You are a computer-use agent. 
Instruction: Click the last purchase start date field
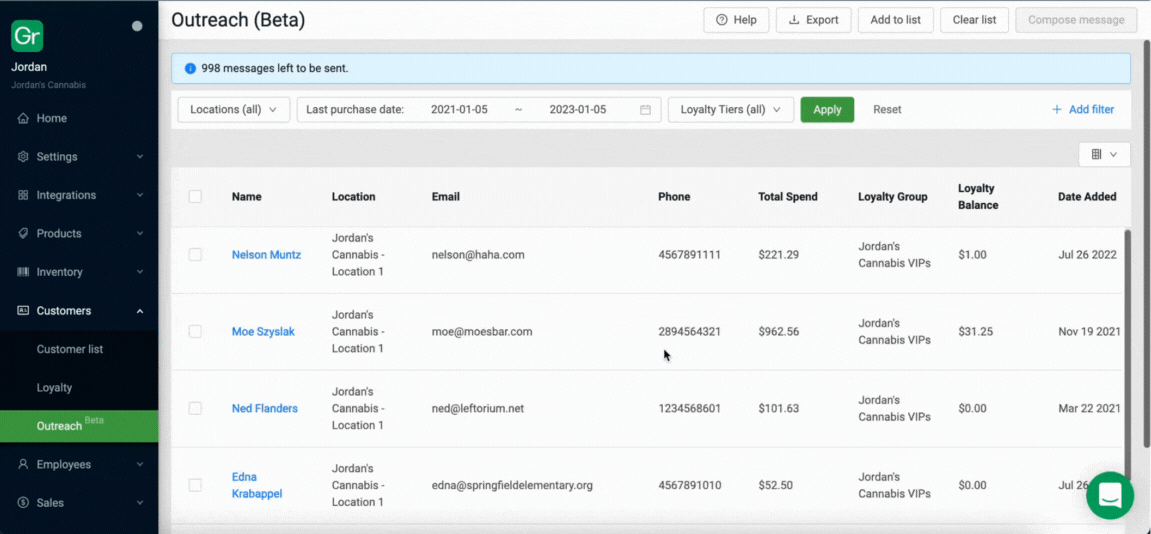tap(459, 110)
